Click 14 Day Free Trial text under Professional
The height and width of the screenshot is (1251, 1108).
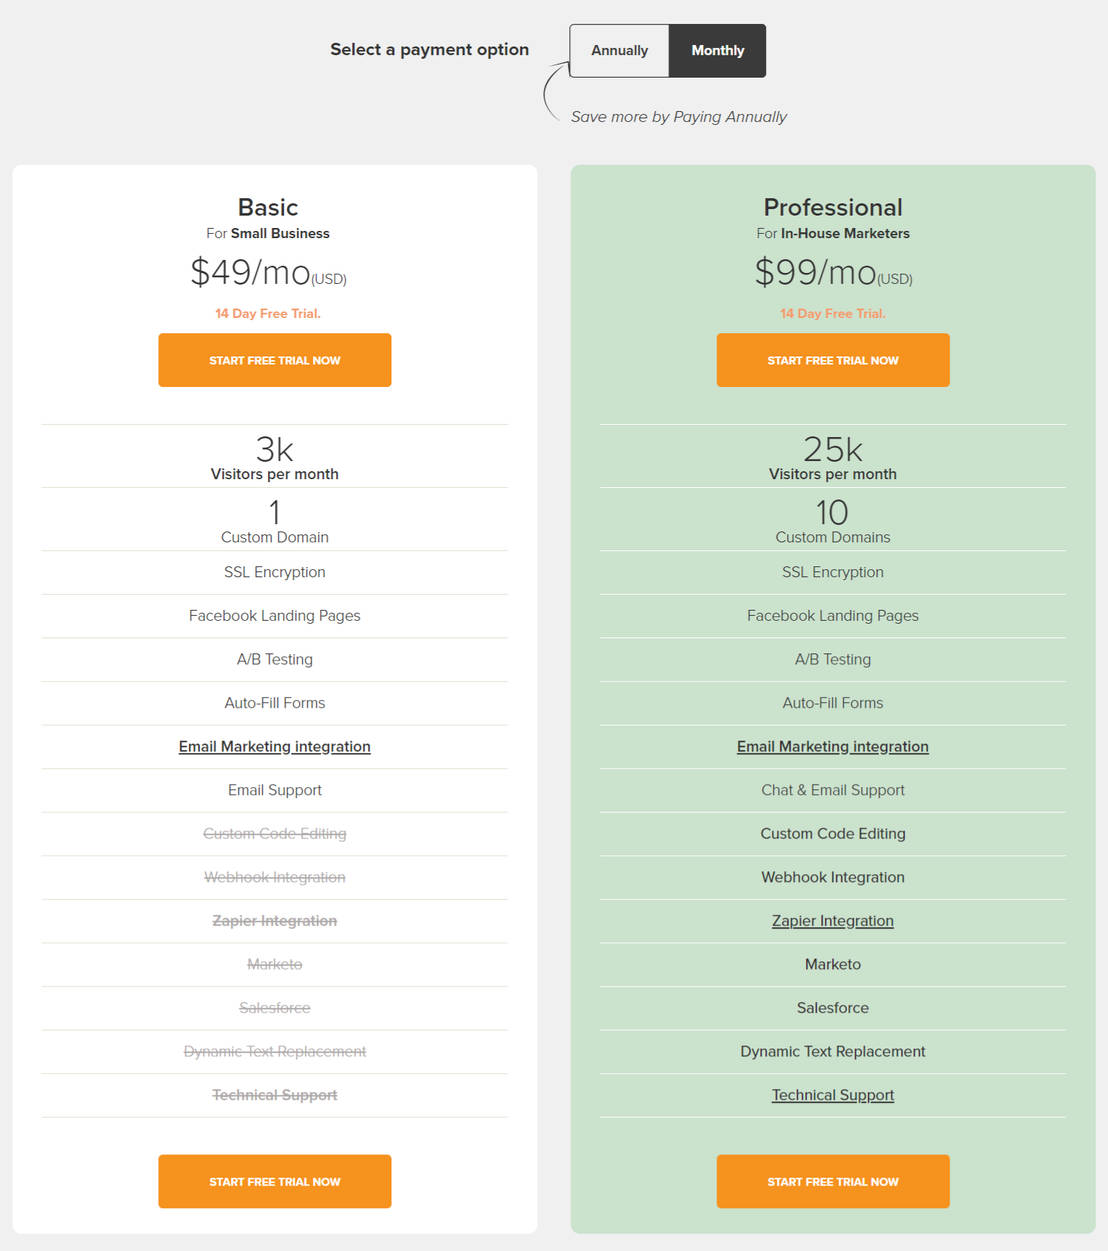(833, 314)
